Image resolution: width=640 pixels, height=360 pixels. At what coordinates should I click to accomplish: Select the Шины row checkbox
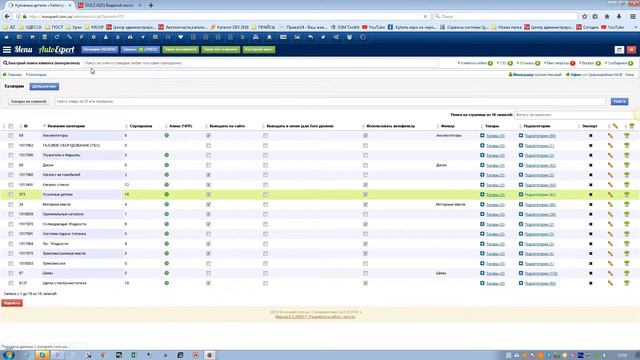(x=11, y=273)
